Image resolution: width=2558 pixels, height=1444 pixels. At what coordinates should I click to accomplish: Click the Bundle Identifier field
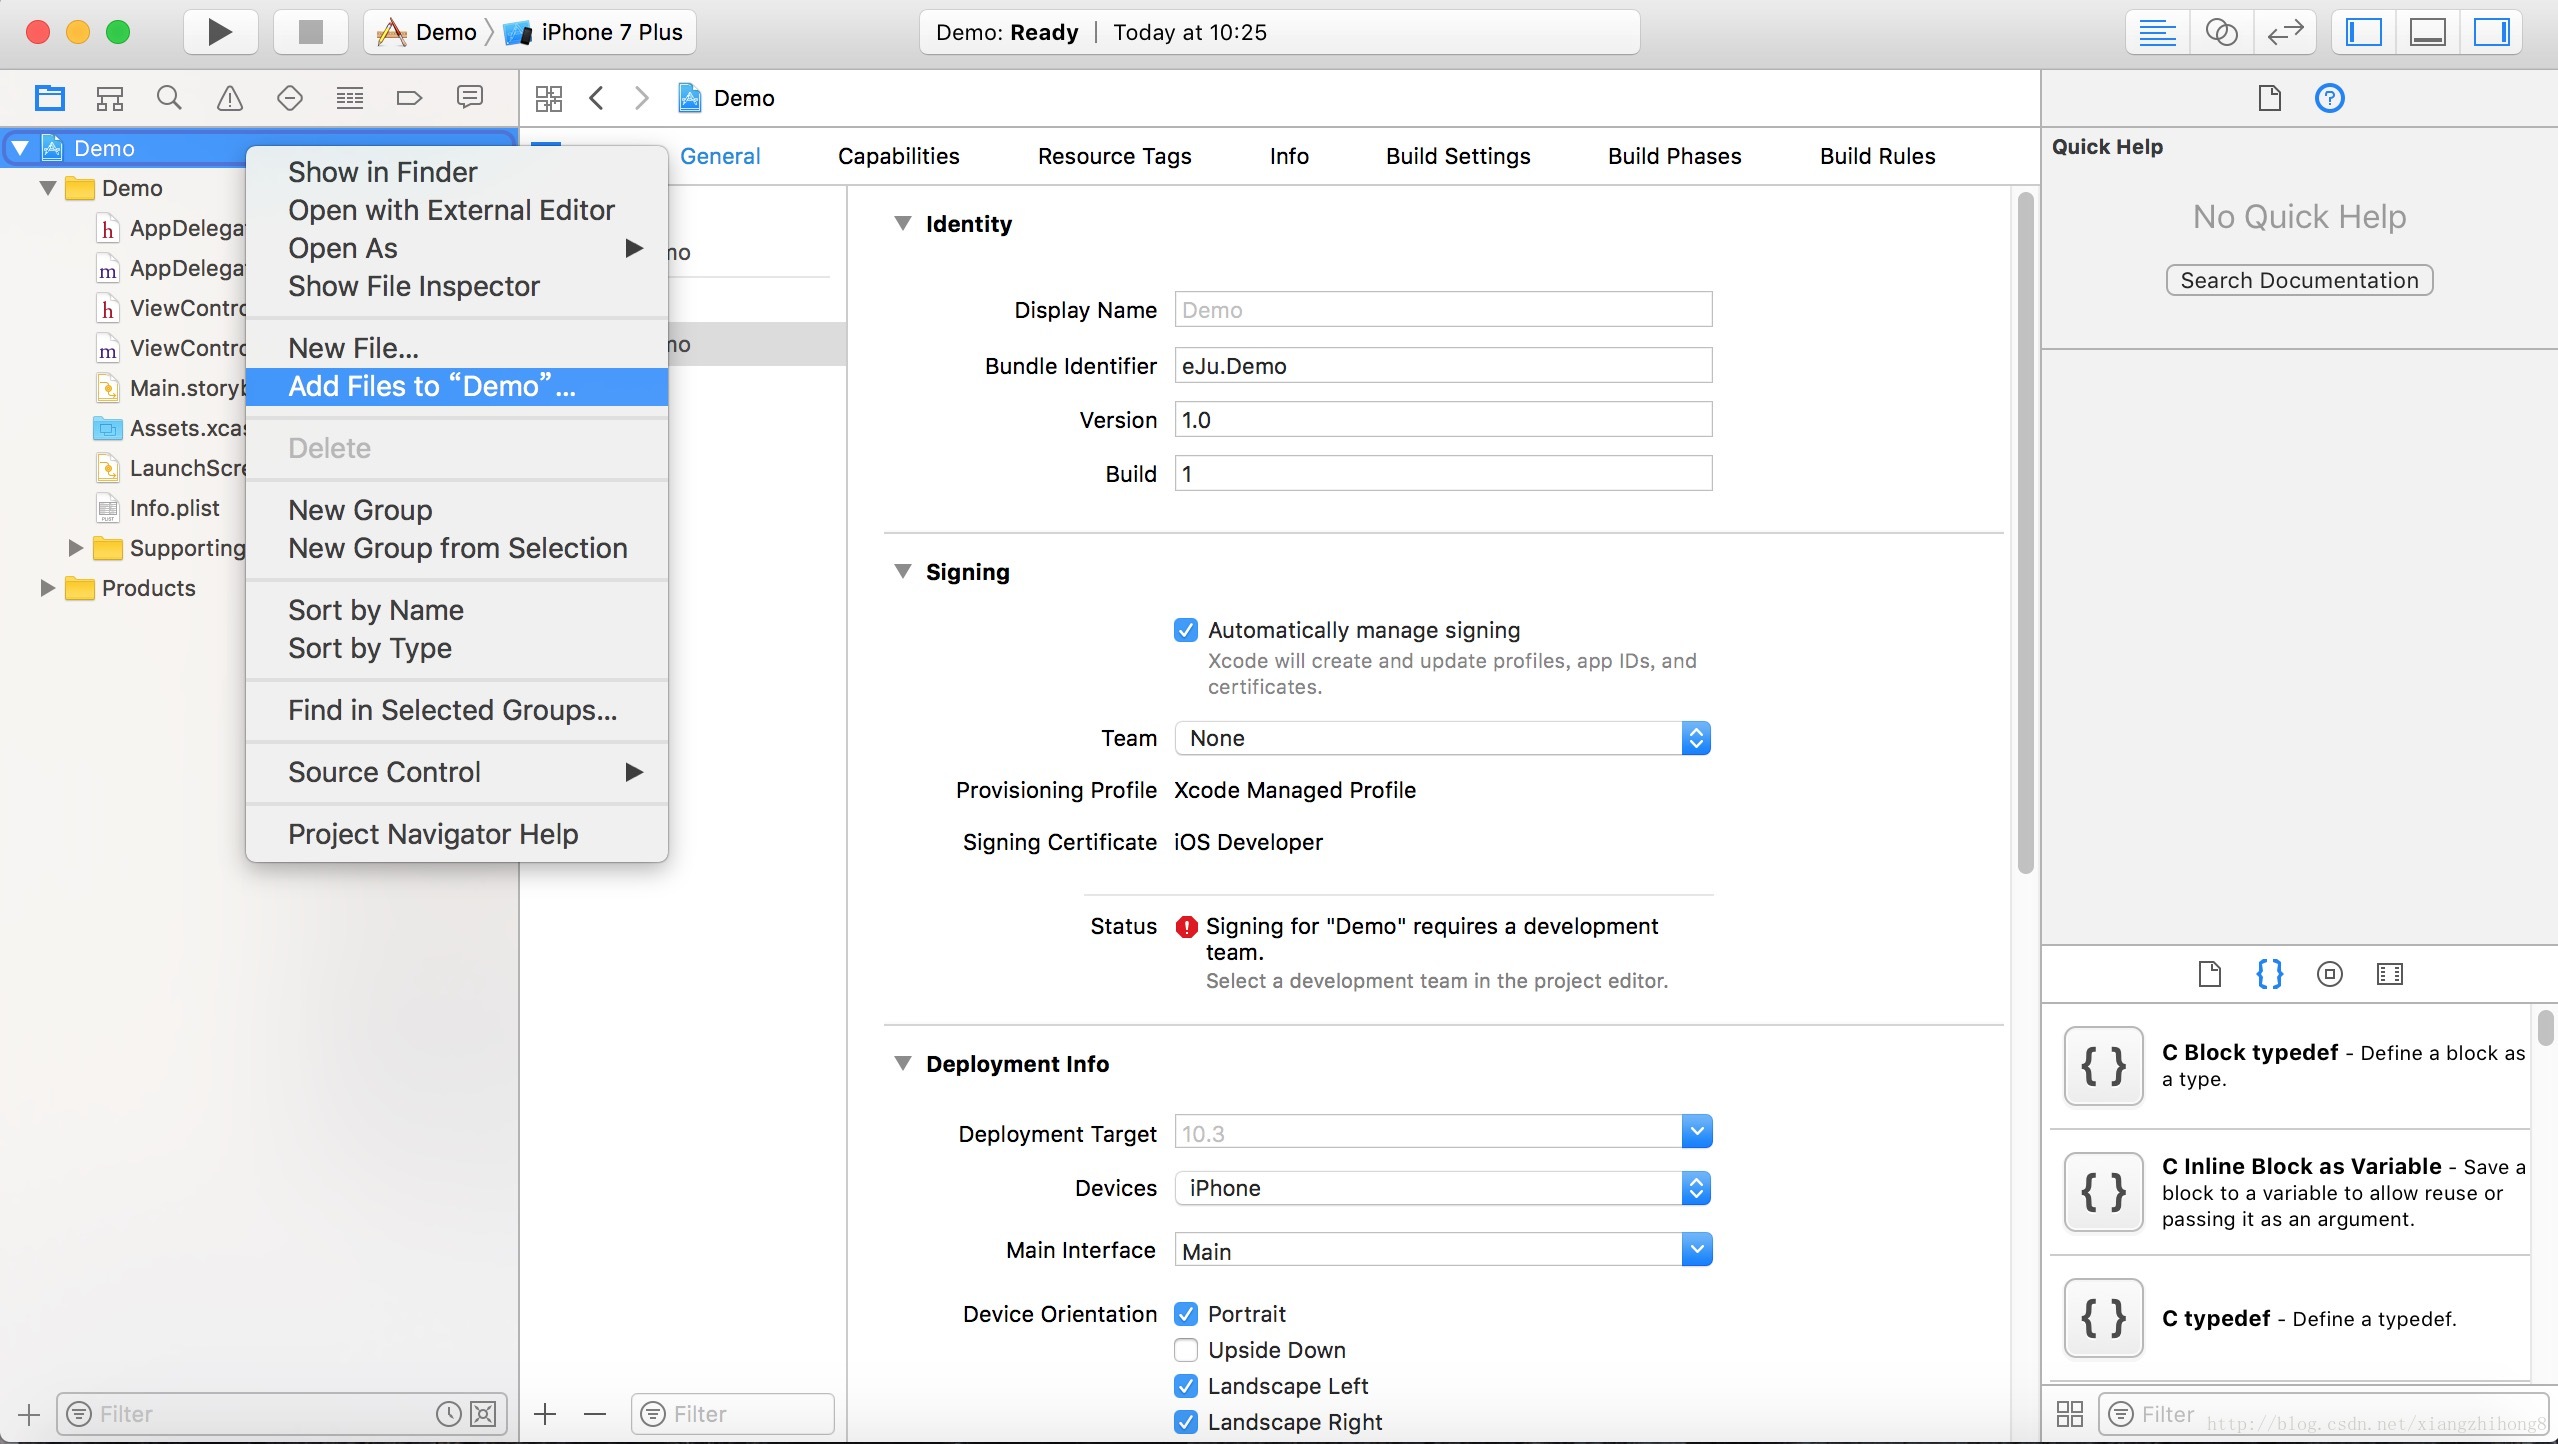(1443, 365)
